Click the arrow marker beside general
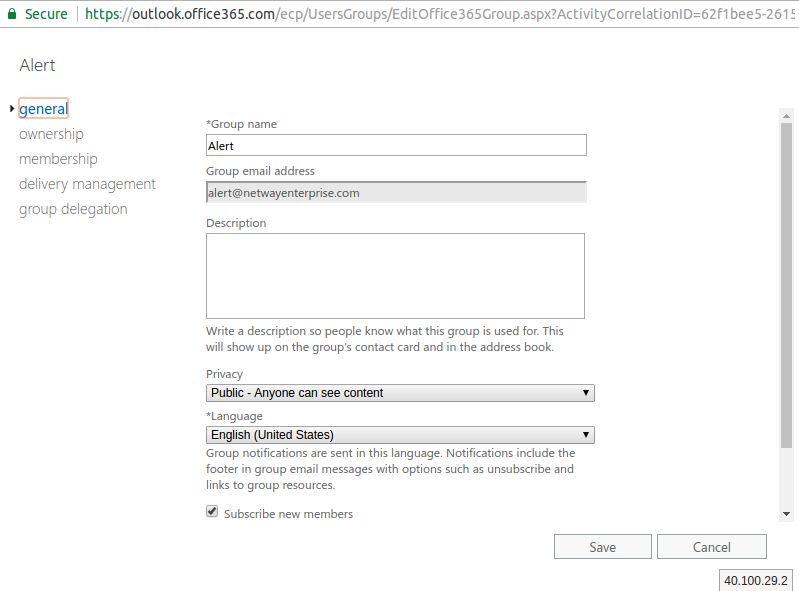The height and width of the screenshot is (591, 799). click(x=11, y=109)
